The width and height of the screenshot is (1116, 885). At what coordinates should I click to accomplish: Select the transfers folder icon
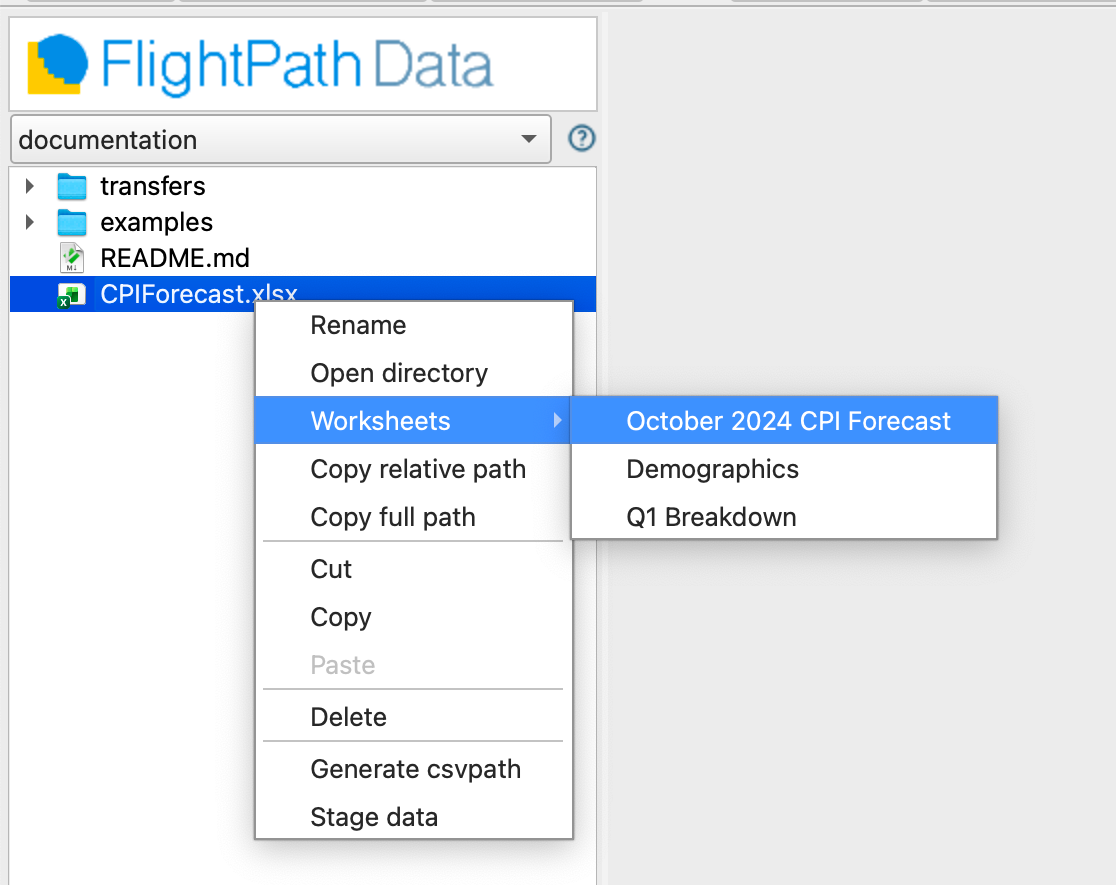click(x=72, y=187)
